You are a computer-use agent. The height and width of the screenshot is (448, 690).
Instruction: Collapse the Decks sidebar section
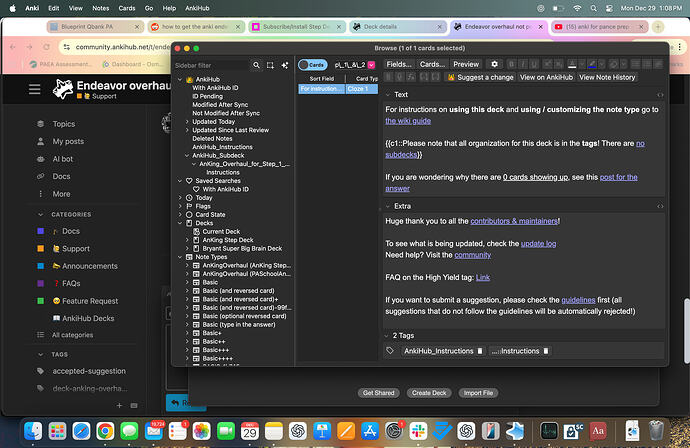180,223
